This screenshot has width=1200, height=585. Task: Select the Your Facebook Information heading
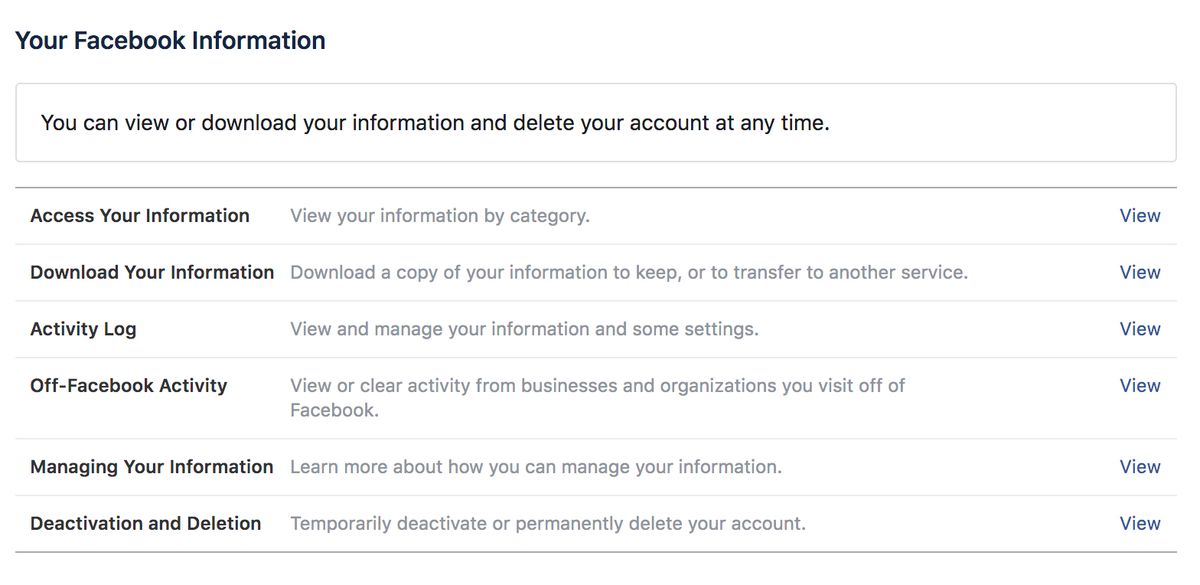(169, 39)
